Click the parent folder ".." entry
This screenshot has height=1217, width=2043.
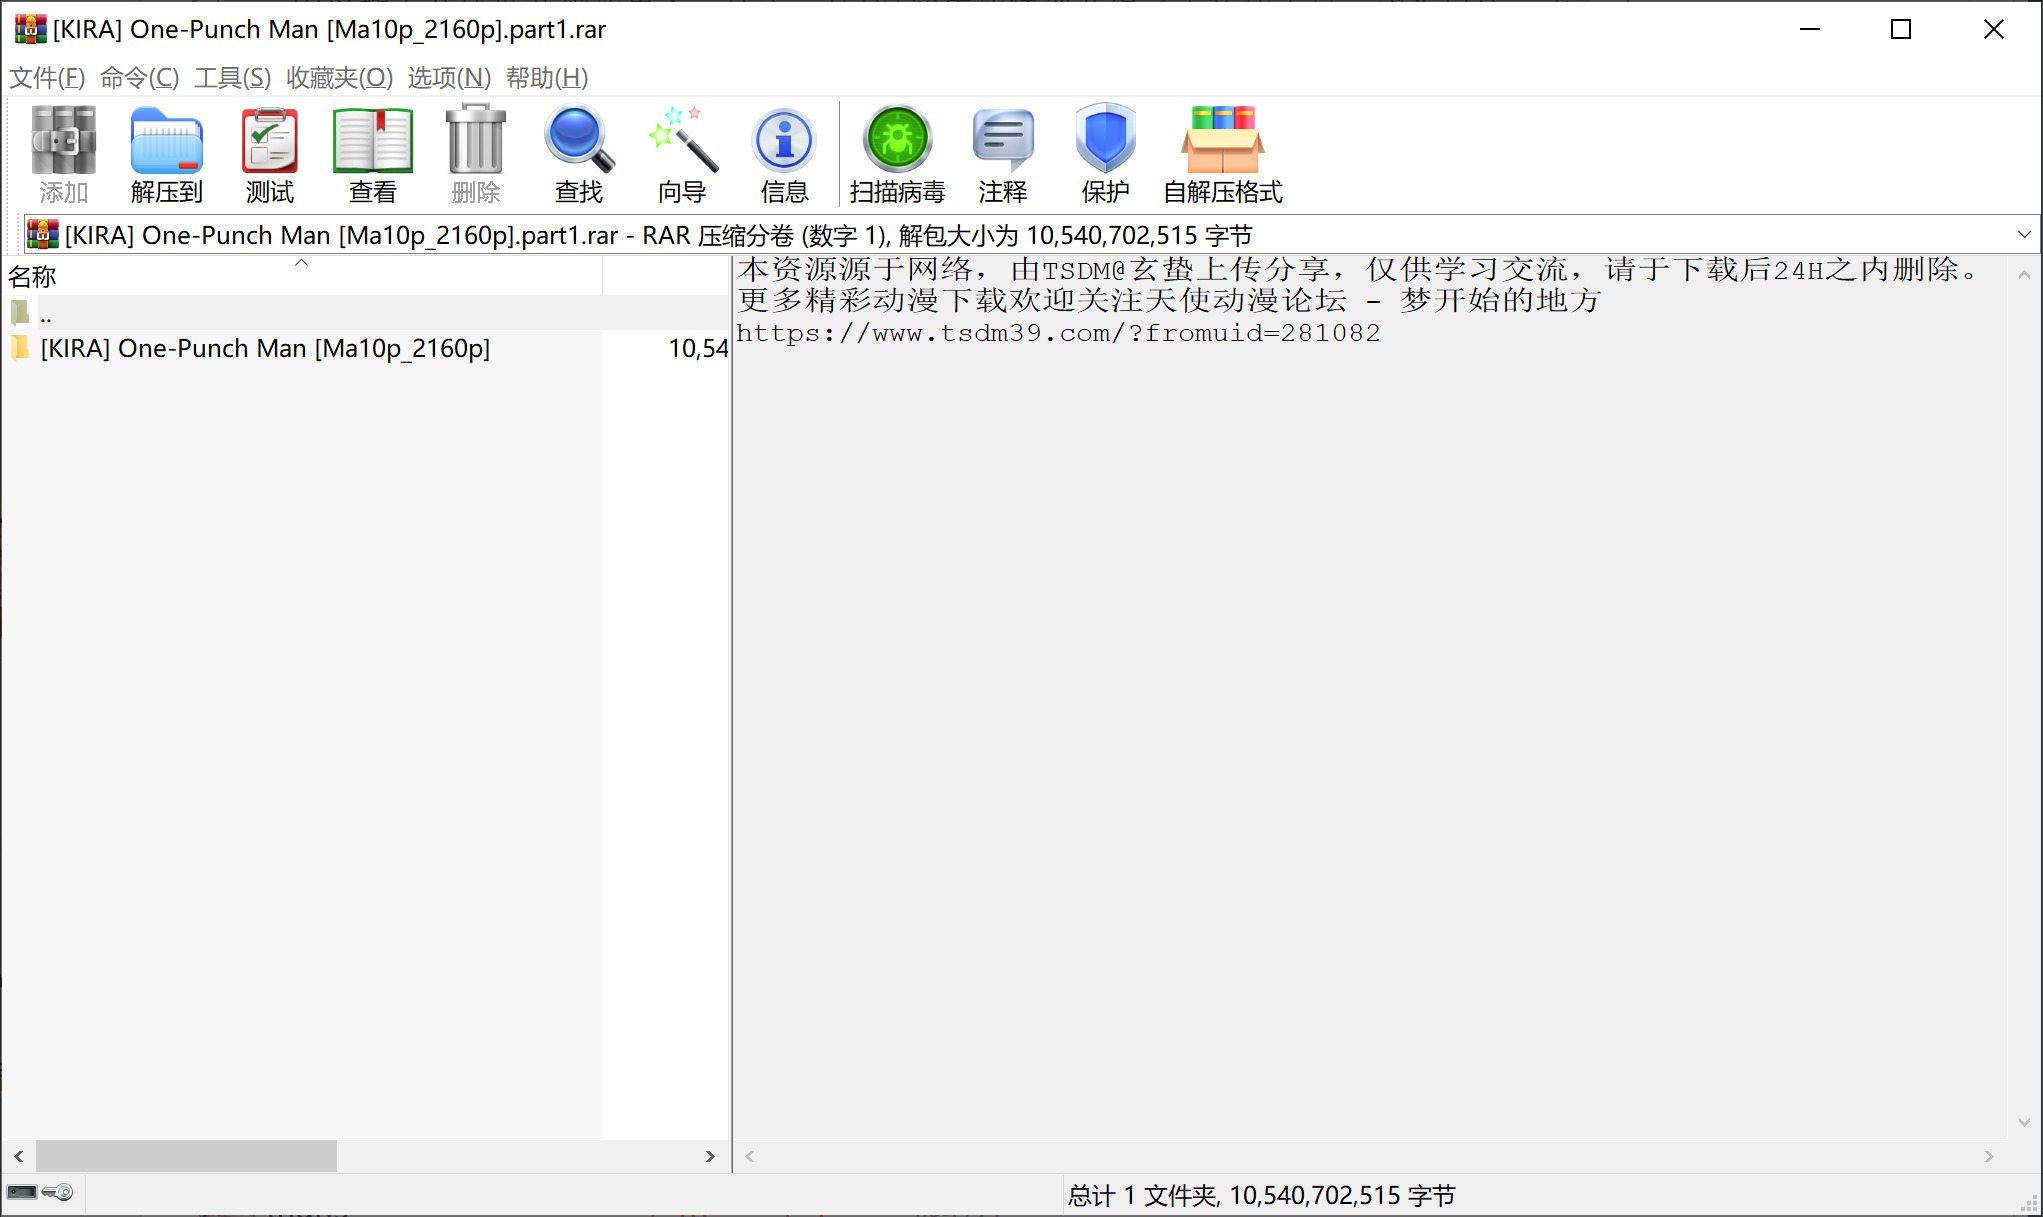[45, 315]
